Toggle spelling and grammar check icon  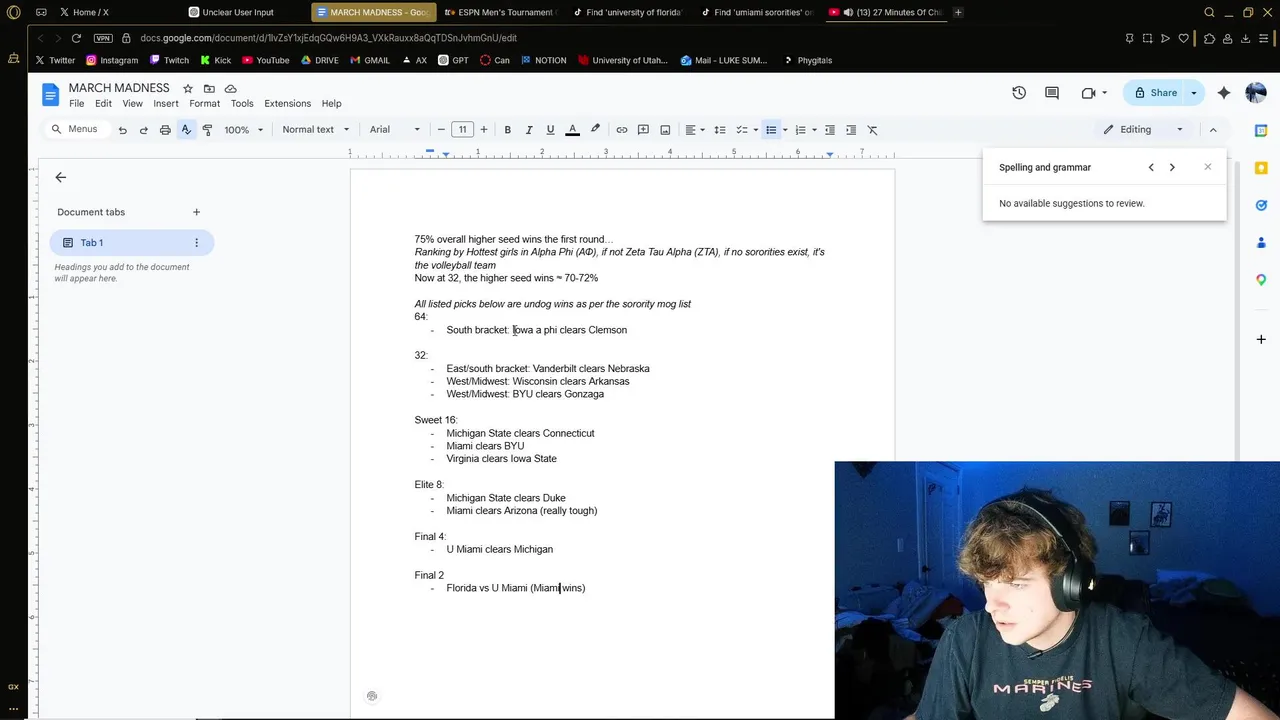(x=186, y=130)
